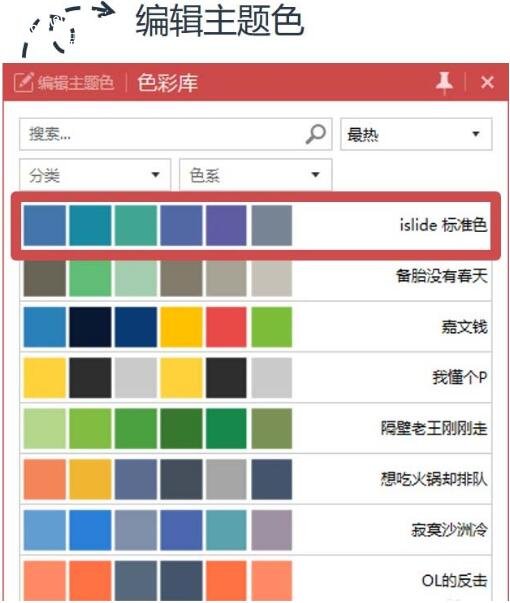Open the 编辑主题色 tab

75,83
